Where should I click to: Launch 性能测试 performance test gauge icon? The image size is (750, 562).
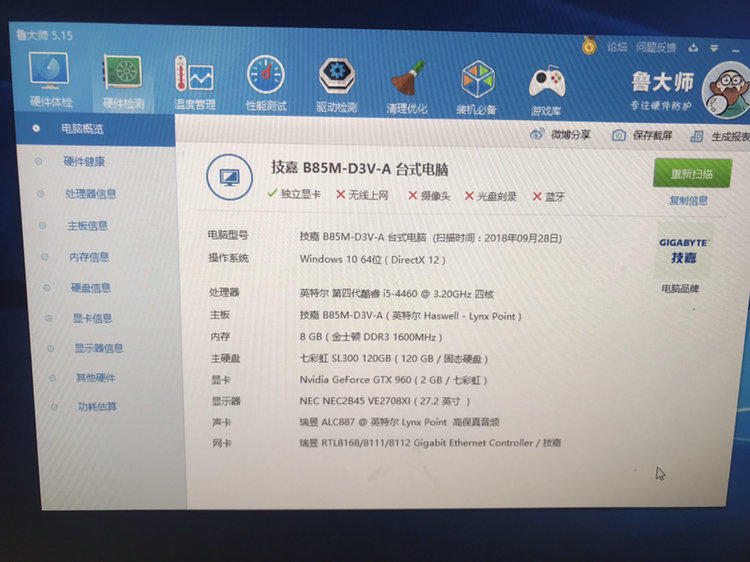[x=265, y=75]
